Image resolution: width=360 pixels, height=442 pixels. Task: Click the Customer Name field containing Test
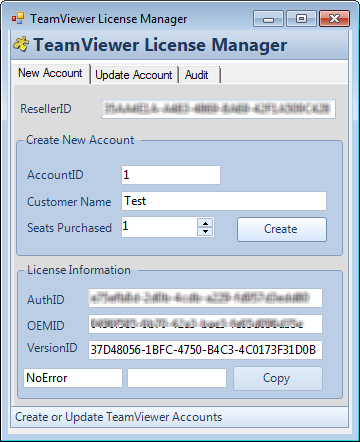(224, 201)
